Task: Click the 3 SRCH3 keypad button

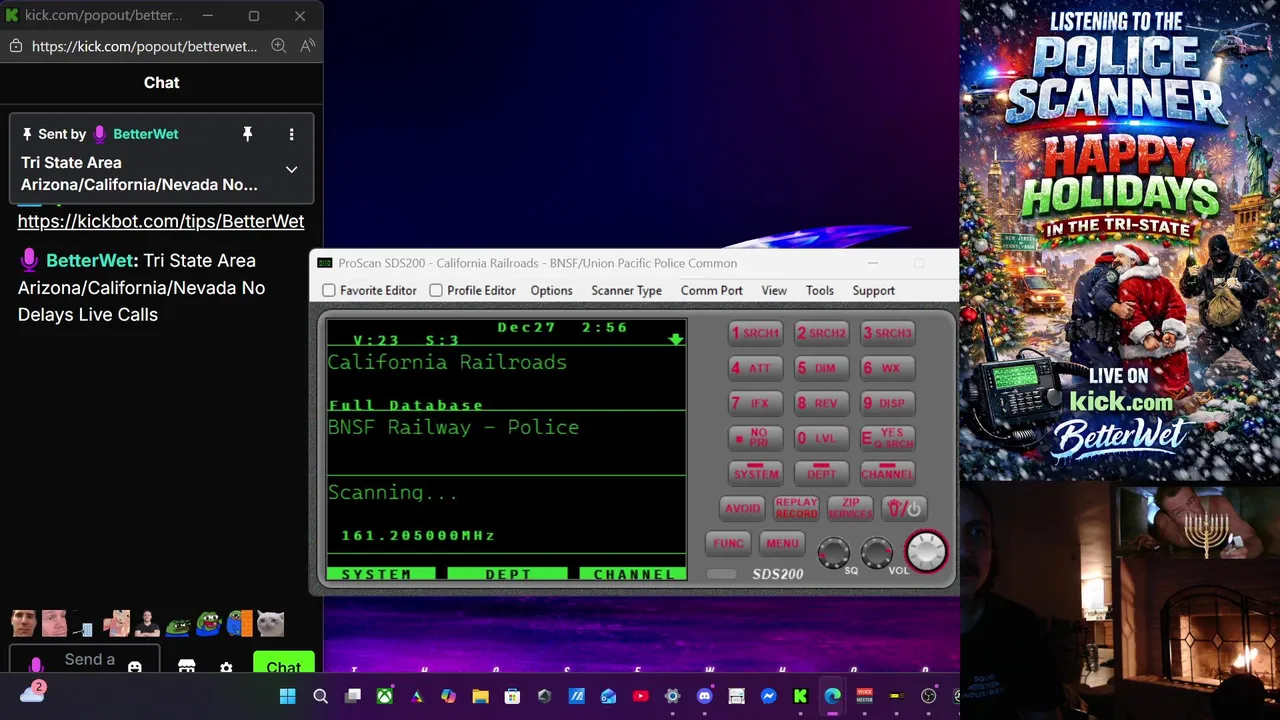Action: (x=887, y=333)
